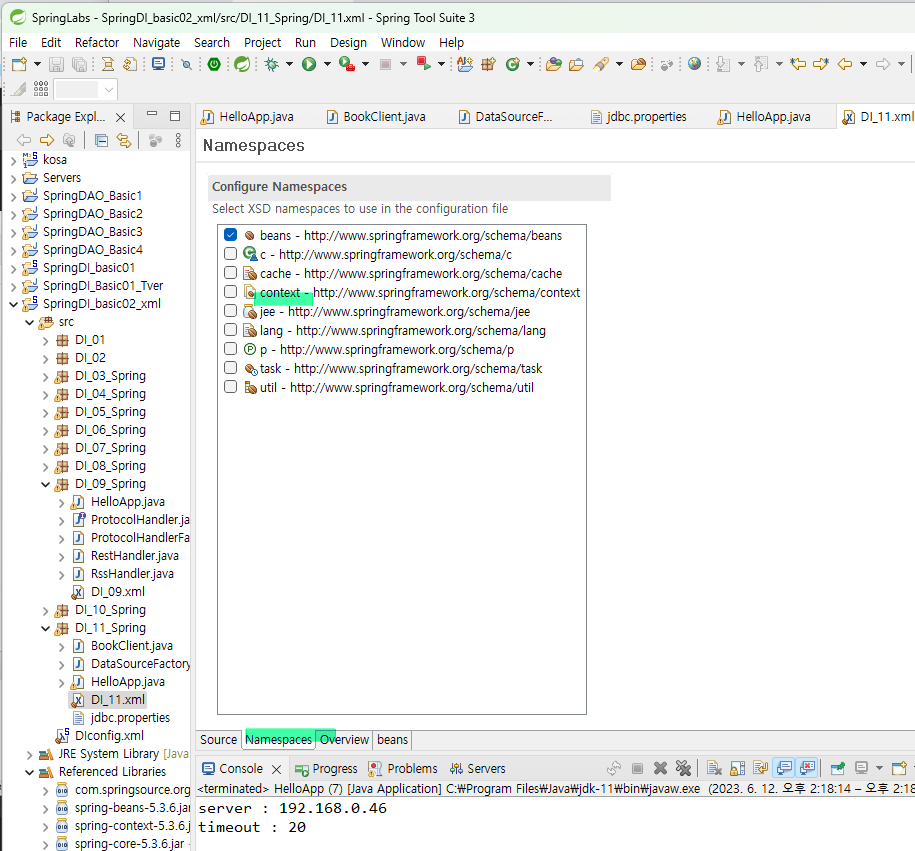Open the Refactor menu
This screenshot has width=915, height=851.
coord(97,43)
